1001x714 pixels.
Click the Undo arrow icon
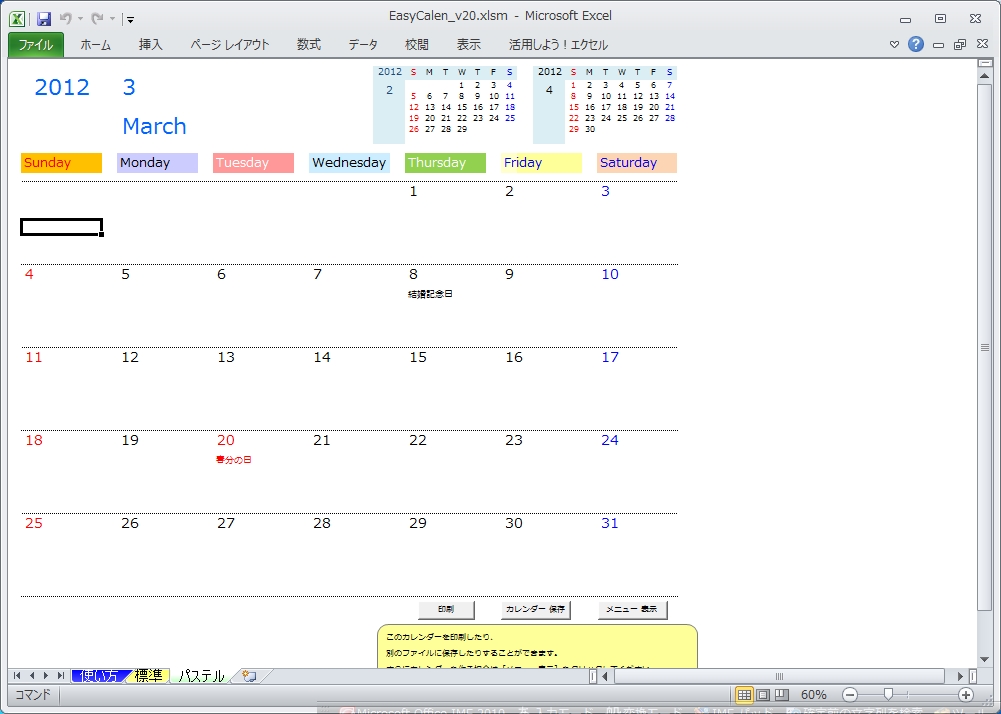pos(65,19)
